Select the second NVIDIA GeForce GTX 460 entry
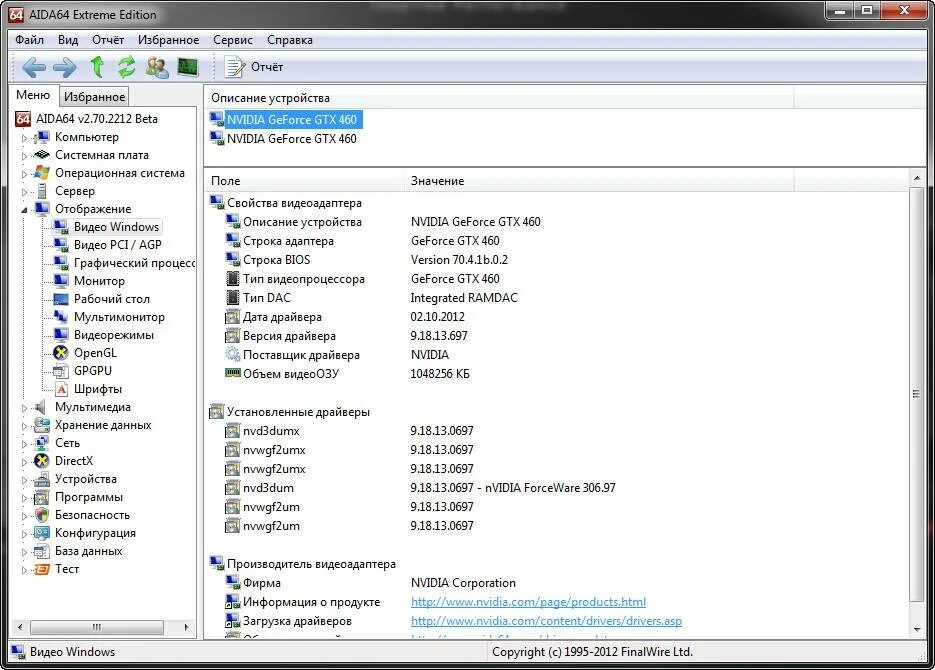Image resolution: width=935 pixels, height=670 pixels. [294, 138]
